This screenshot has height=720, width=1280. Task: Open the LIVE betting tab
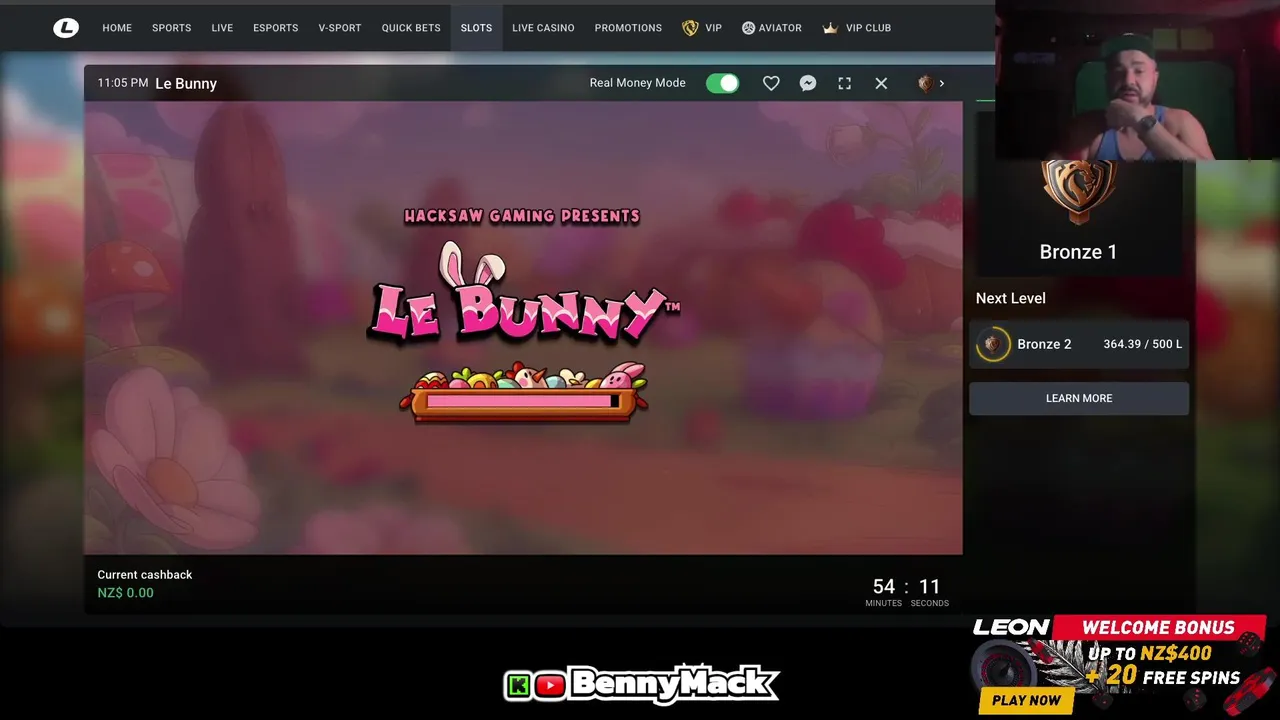[222, 28]
